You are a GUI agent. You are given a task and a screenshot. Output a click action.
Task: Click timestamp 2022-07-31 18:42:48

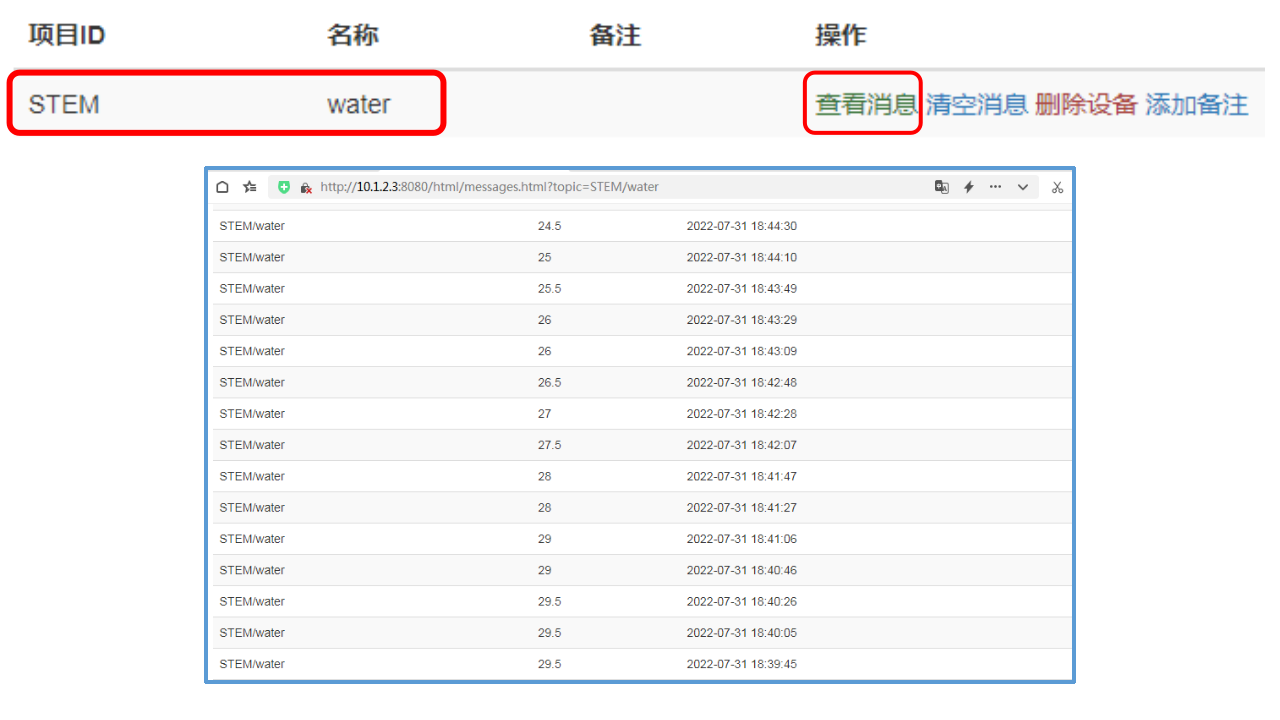coord(741,383)
